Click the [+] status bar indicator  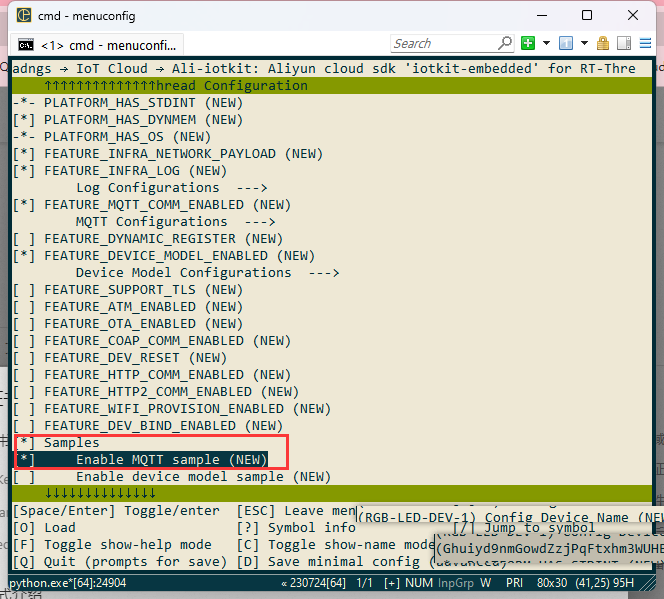[x=392, y=583]
